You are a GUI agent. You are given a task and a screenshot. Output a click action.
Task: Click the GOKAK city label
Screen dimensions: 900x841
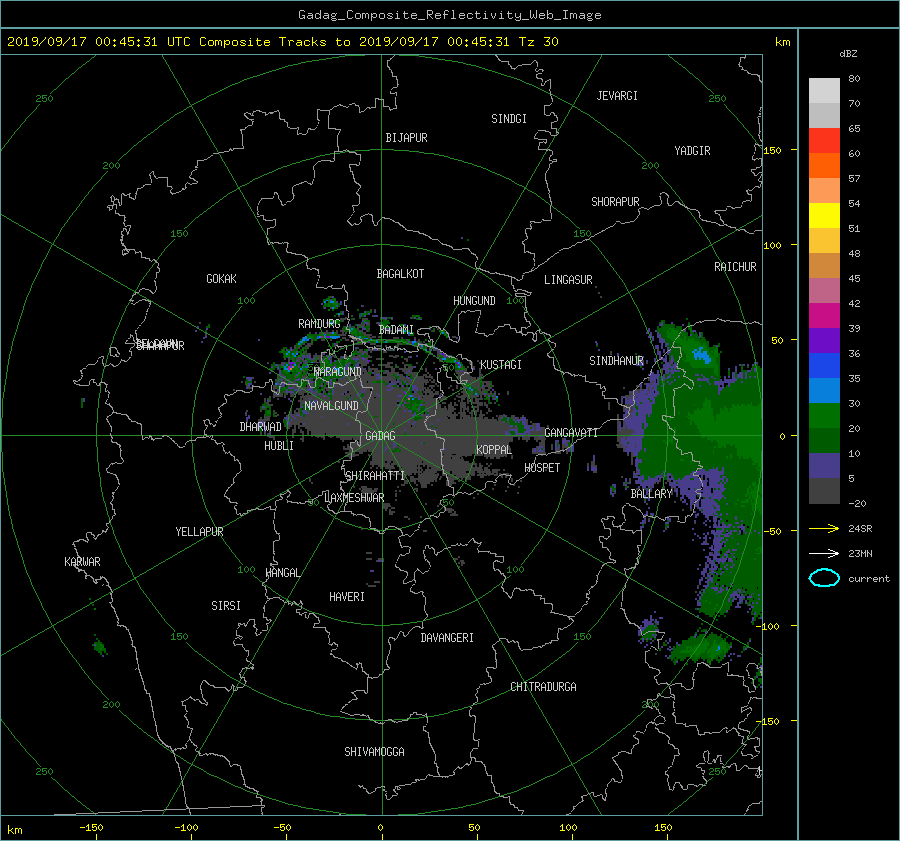[221, 279]
